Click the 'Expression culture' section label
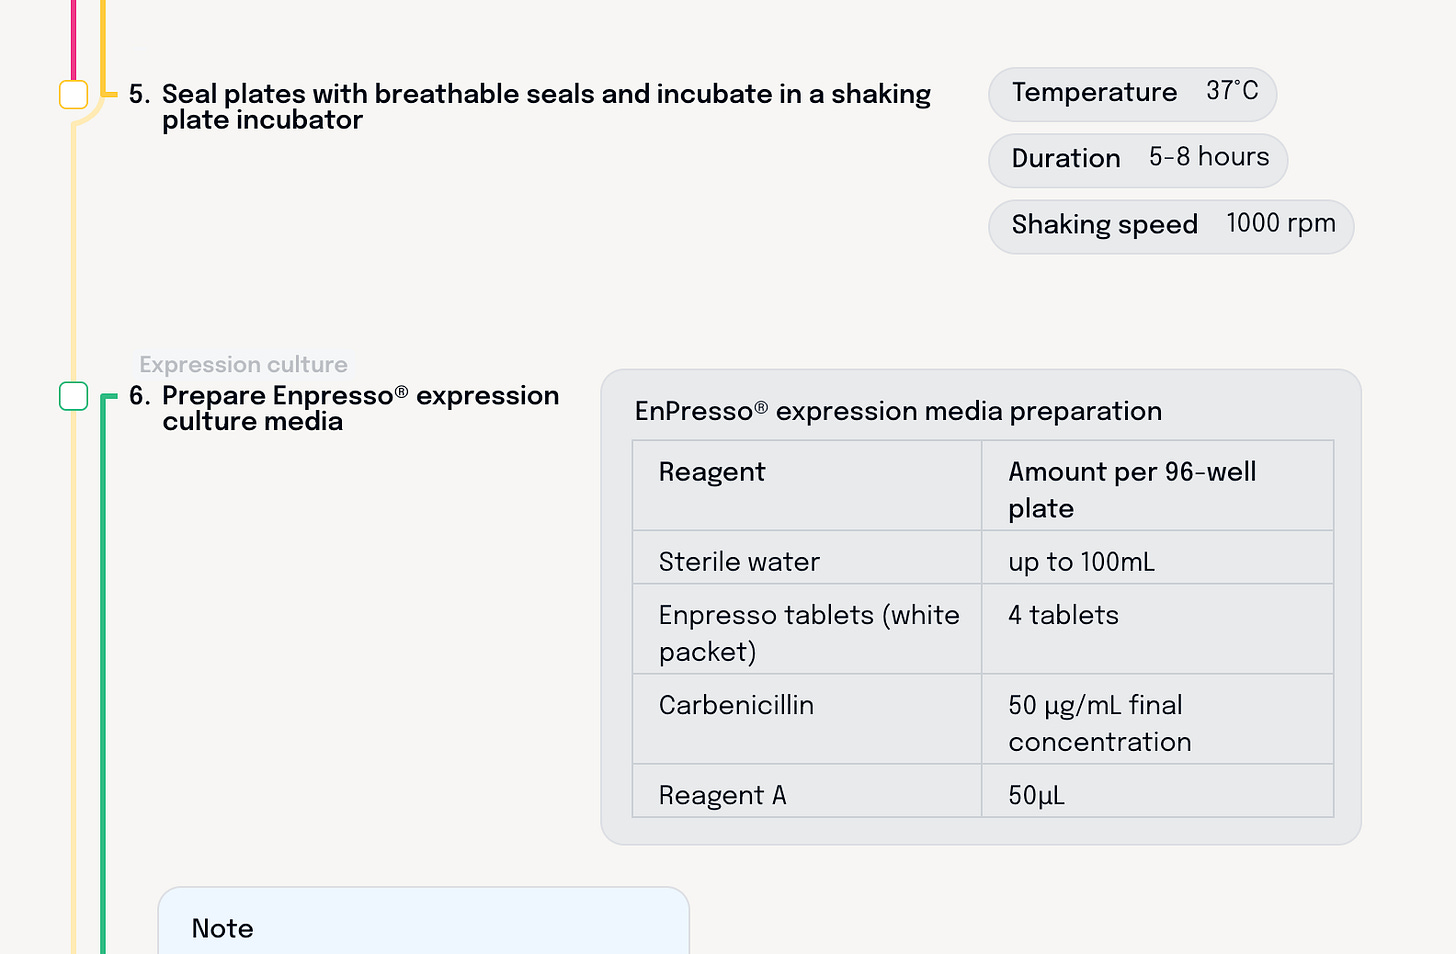The height and width of the screenshot is (954, 1456). point(243,365)
